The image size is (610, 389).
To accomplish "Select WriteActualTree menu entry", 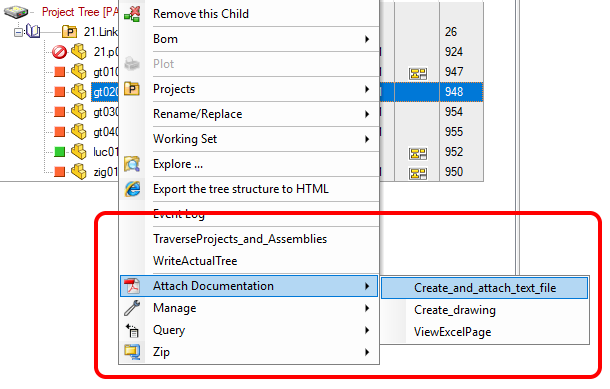I will tap(249, 261).
